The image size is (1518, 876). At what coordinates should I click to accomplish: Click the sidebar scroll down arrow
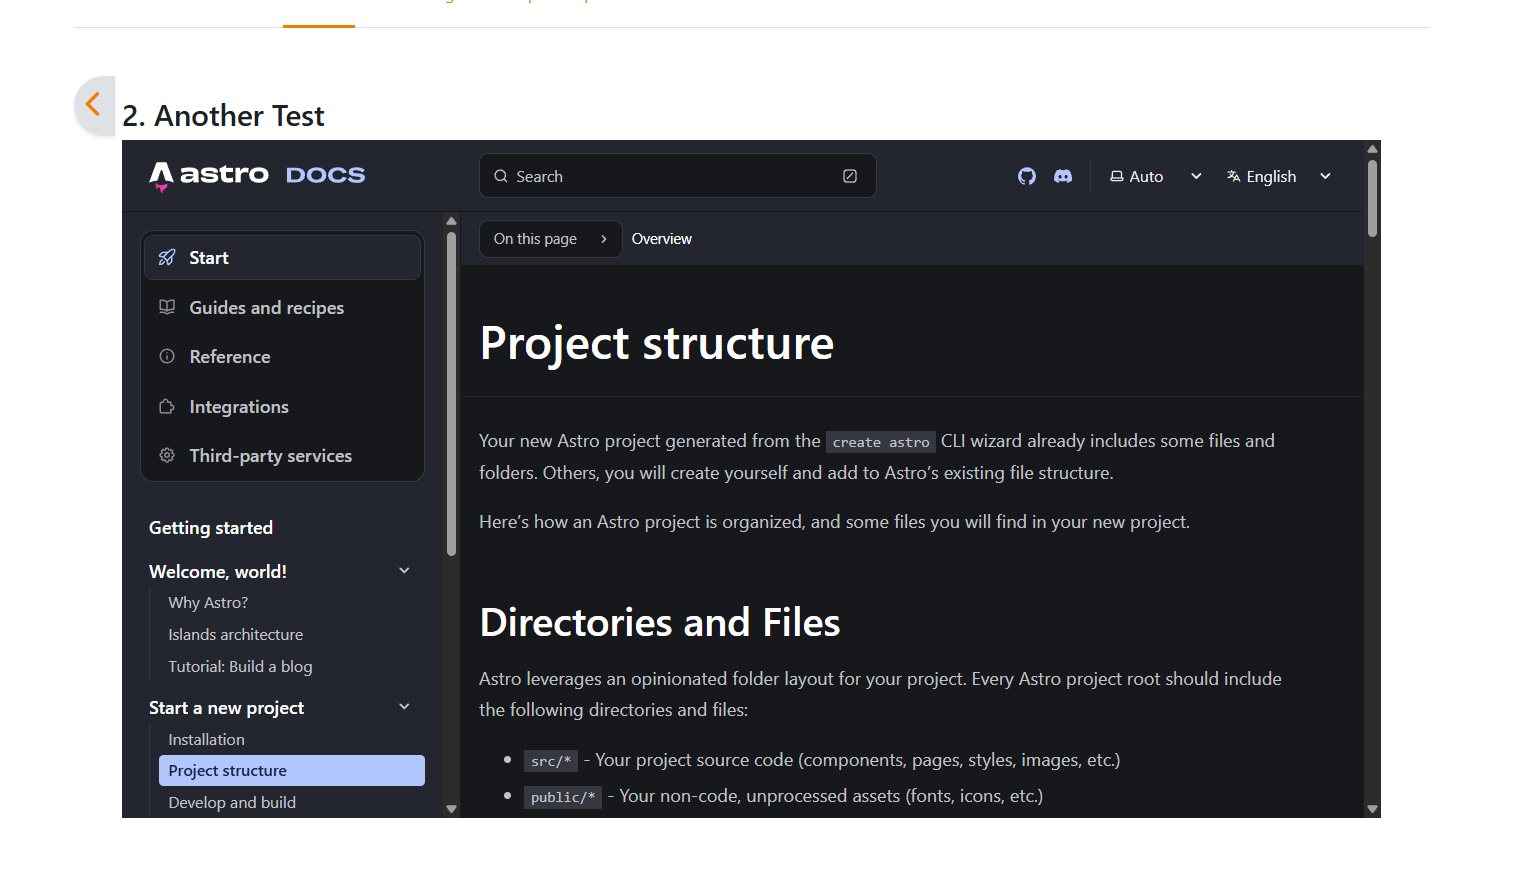[451, 809]
